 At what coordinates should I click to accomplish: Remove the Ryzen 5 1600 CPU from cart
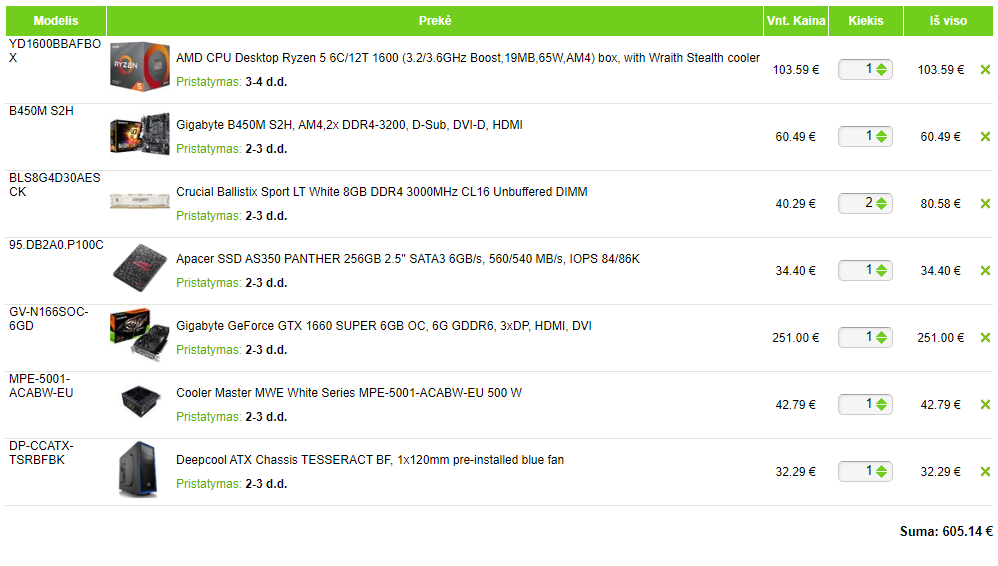[x=985, y=70]
